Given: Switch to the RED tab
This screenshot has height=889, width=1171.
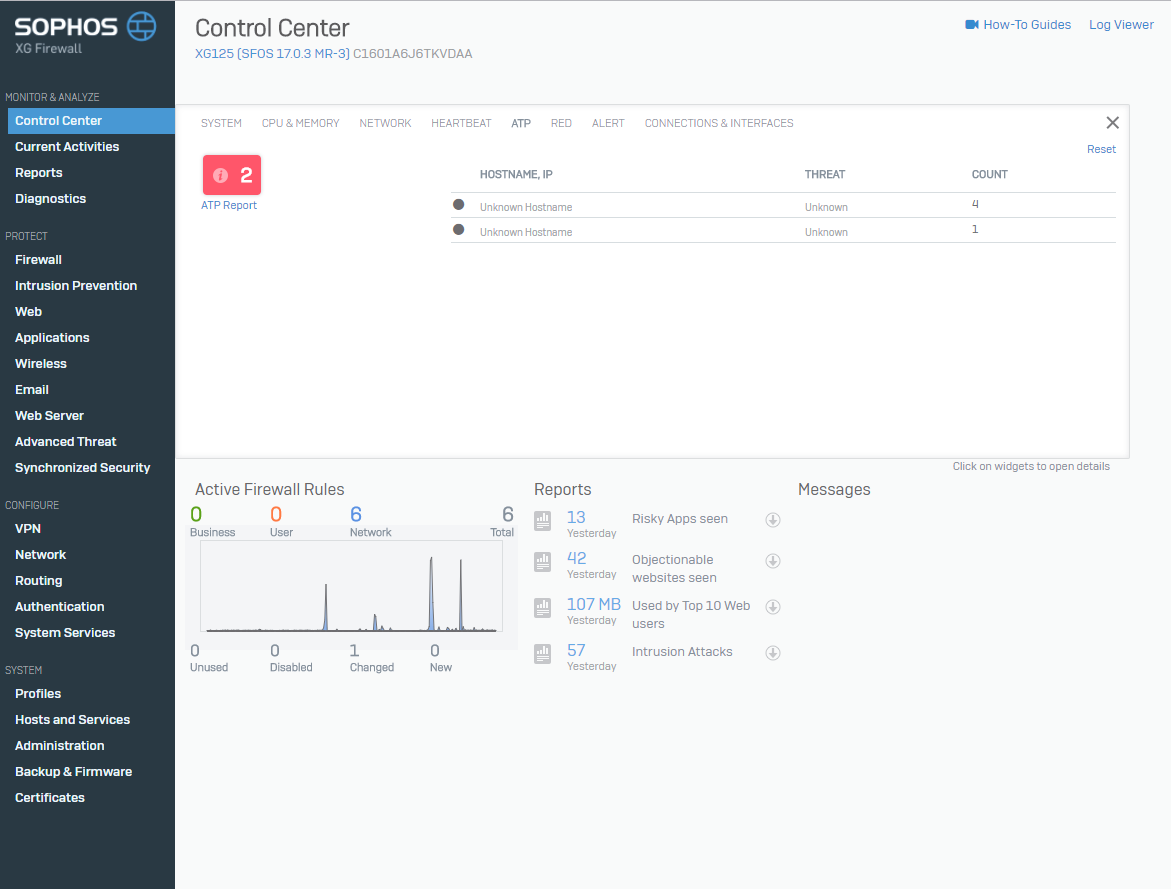Looking at the screenshot, I should click(x=561, y=123).
